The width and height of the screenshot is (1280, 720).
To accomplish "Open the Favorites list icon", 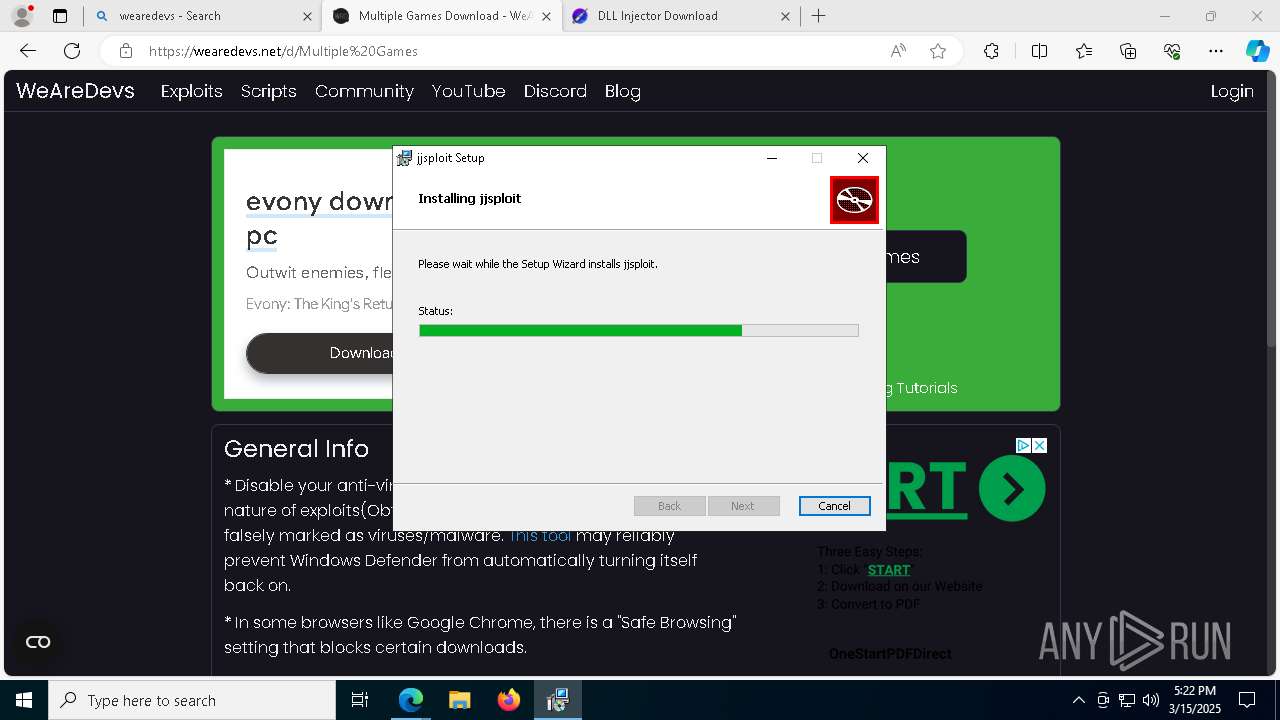I will tap(1084, 51).
